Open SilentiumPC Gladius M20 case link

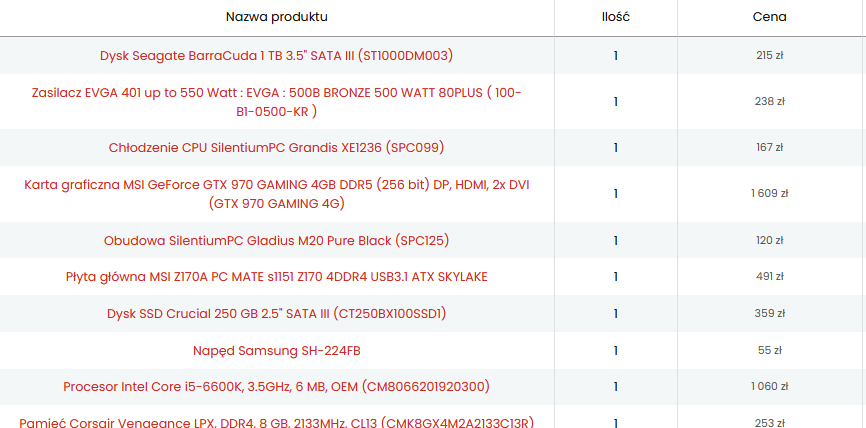point(276,241)
